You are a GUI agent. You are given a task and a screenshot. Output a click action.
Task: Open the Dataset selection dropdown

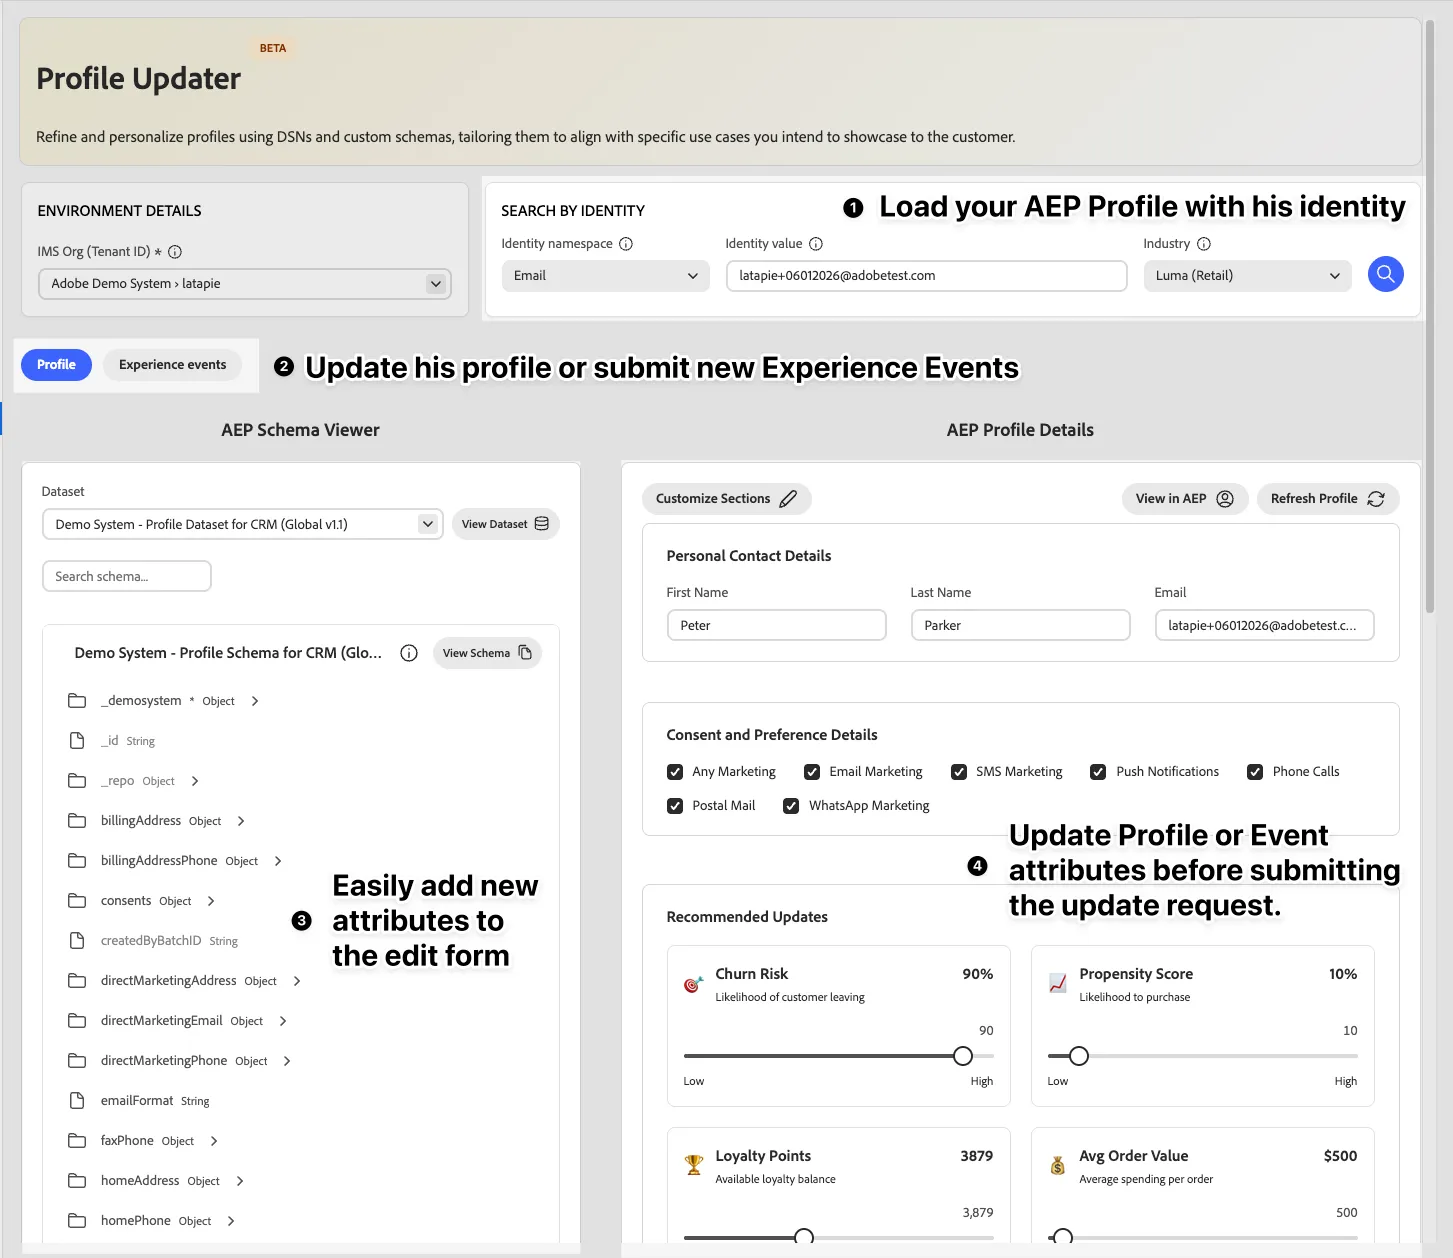pos(242,524)
